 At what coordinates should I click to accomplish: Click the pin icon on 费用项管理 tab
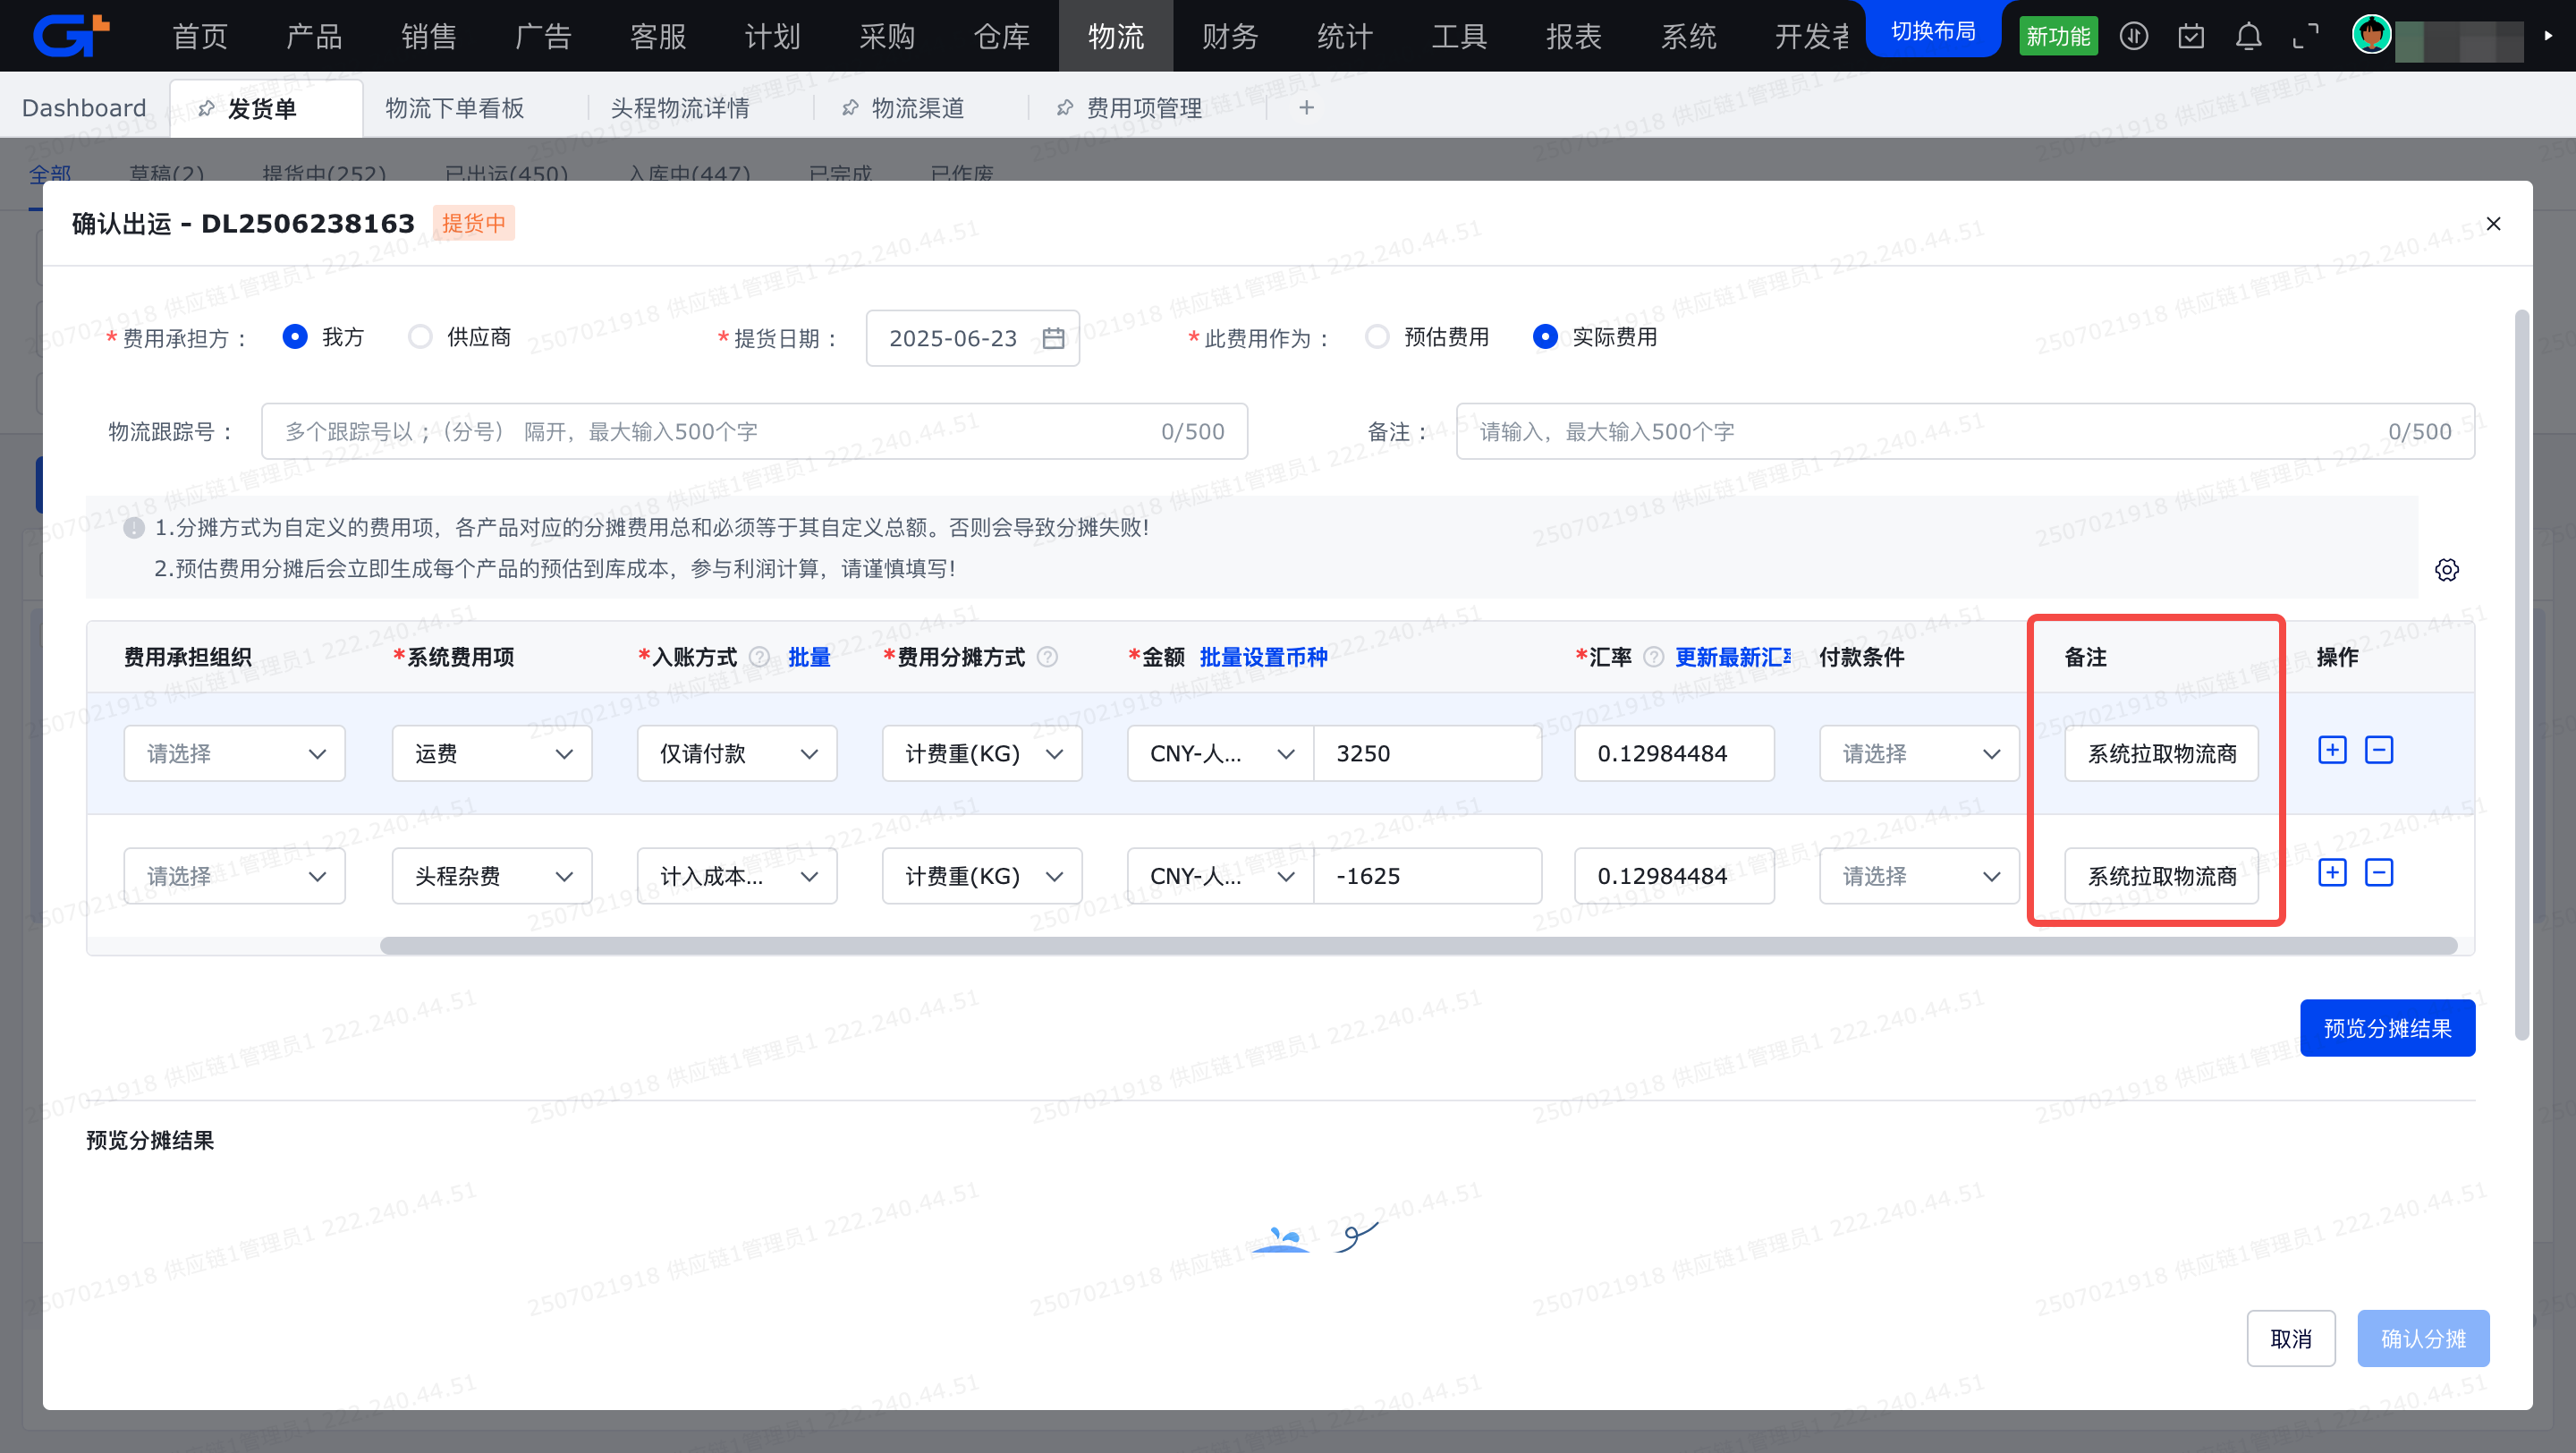coord(1065,108)
